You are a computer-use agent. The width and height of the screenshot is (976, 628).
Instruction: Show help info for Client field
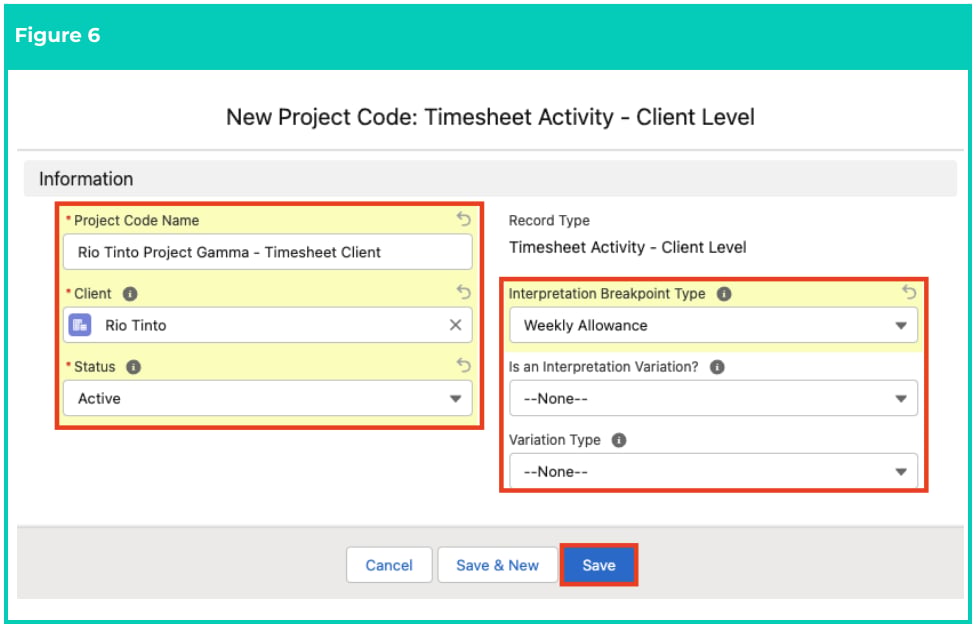pyautogui.click(x=129, y=294)
